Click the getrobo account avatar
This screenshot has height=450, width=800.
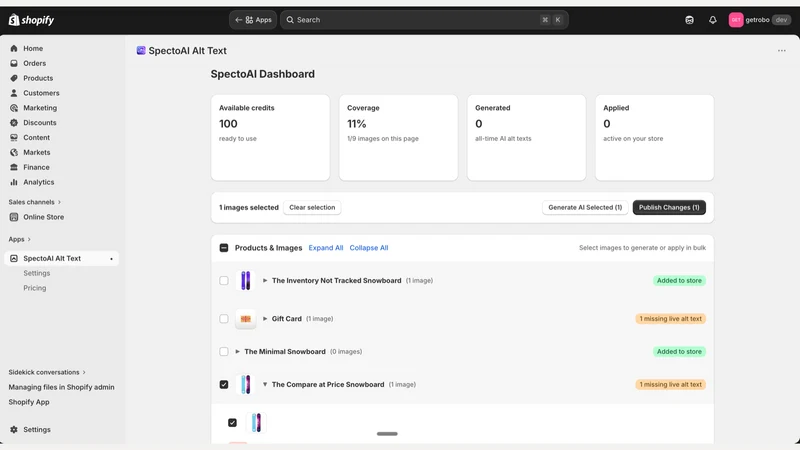pyautogui.click(x=736, y=20)
